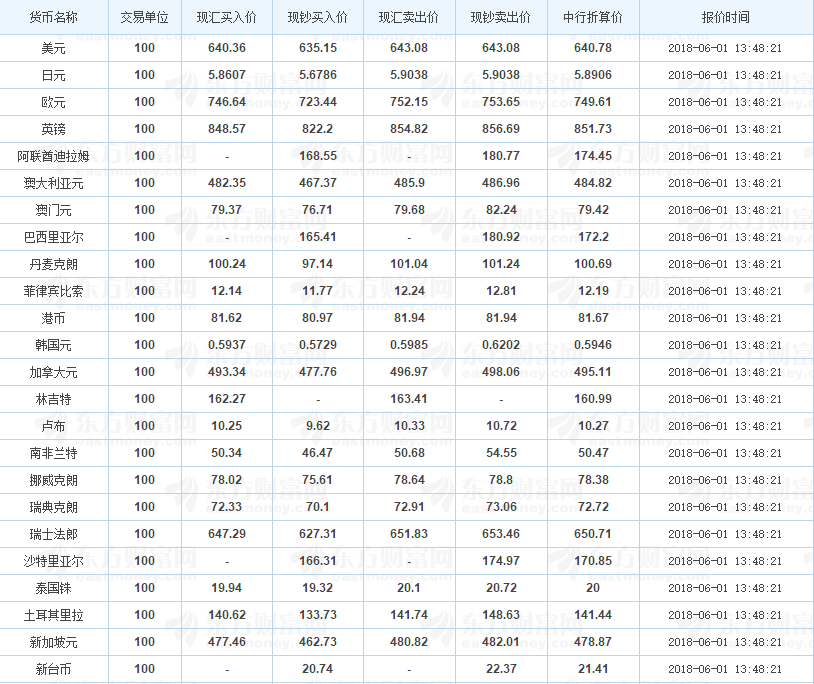Select 阿联酋迪拉姆 in the currency list
814x684 pixels.
pyautogui.click(x=53, y=156)
